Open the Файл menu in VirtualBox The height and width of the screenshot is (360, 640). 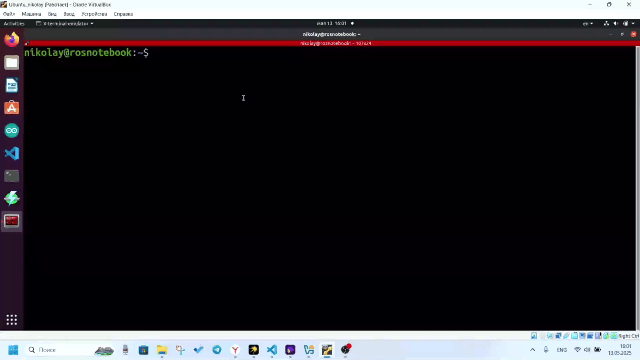(x=9, y=14)
